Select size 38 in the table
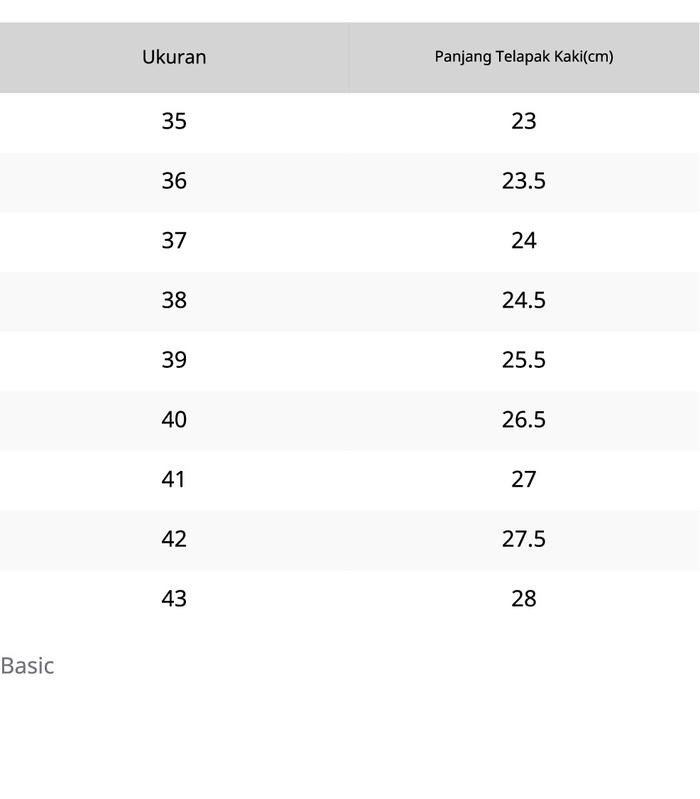Viewport: 700px width, 799px height. 174,300
